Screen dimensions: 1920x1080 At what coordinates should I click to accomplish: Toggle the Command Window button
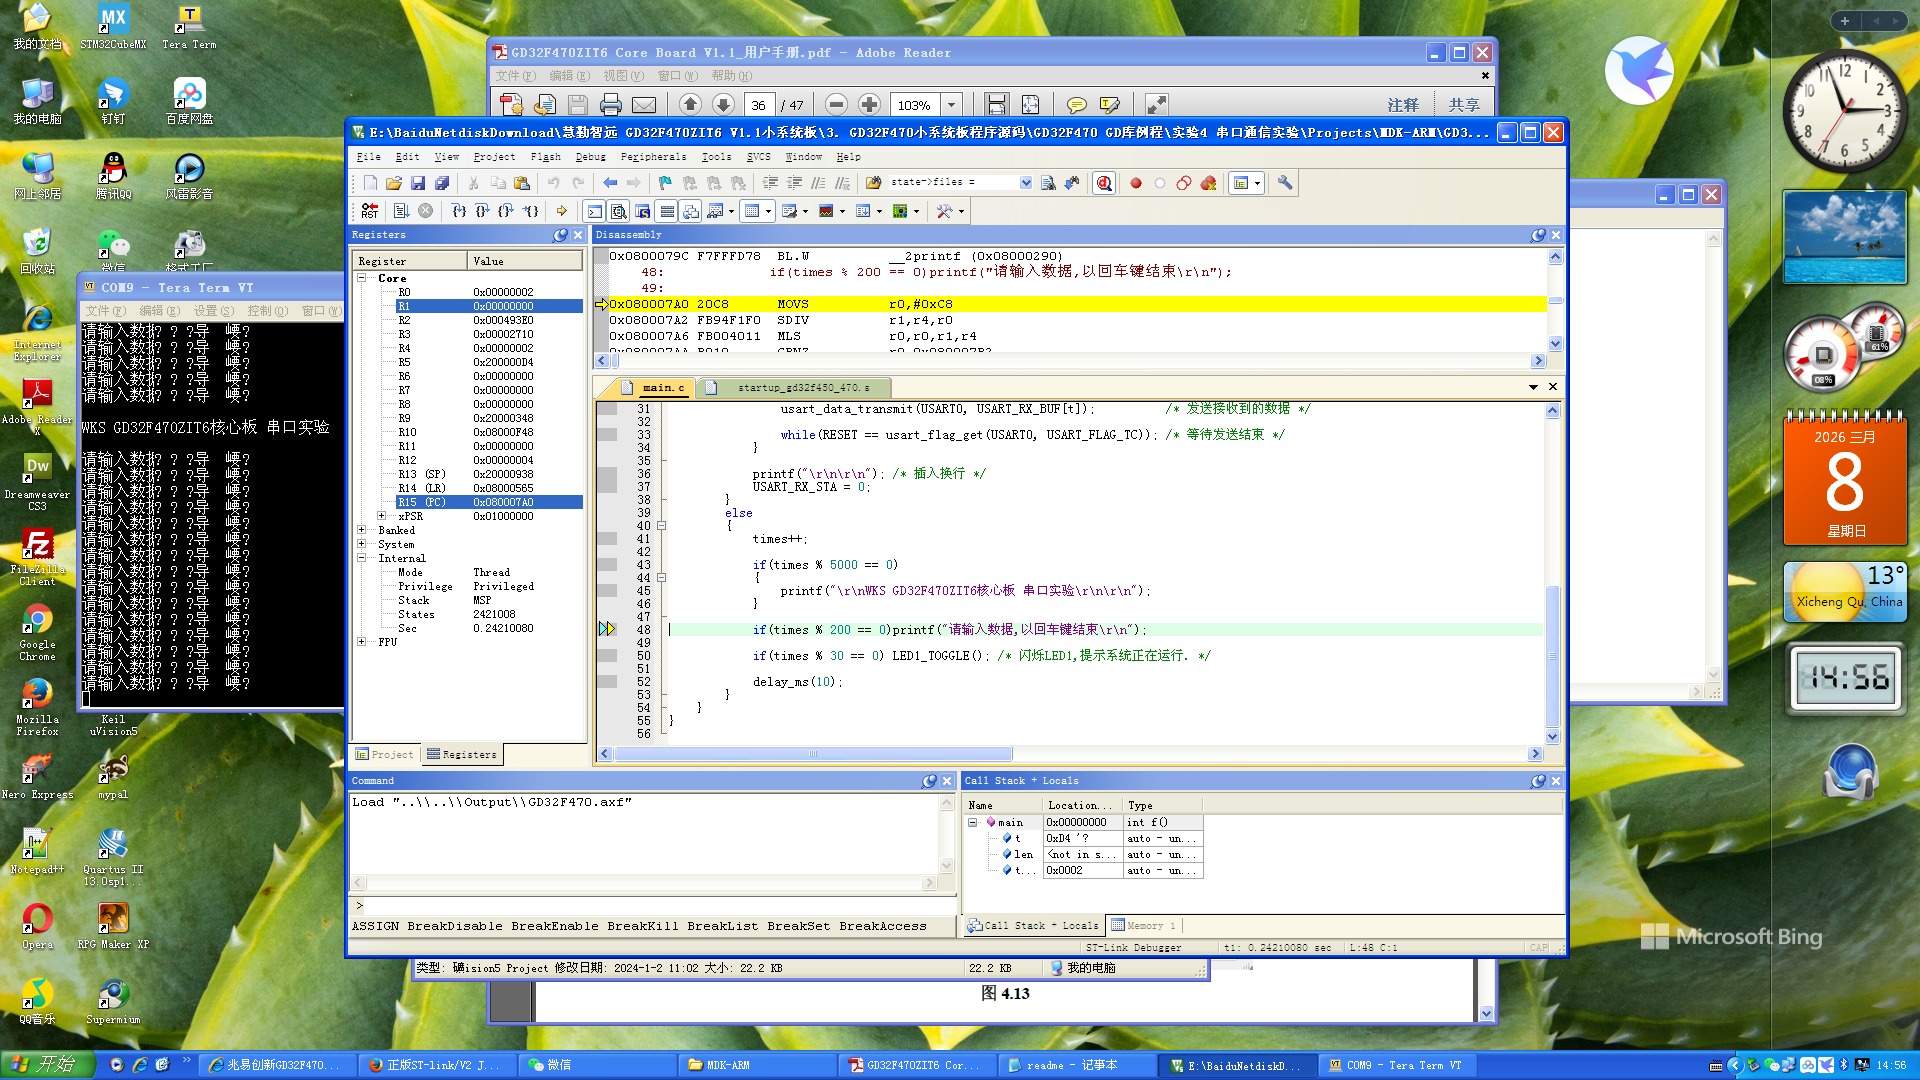coord(594,211)
